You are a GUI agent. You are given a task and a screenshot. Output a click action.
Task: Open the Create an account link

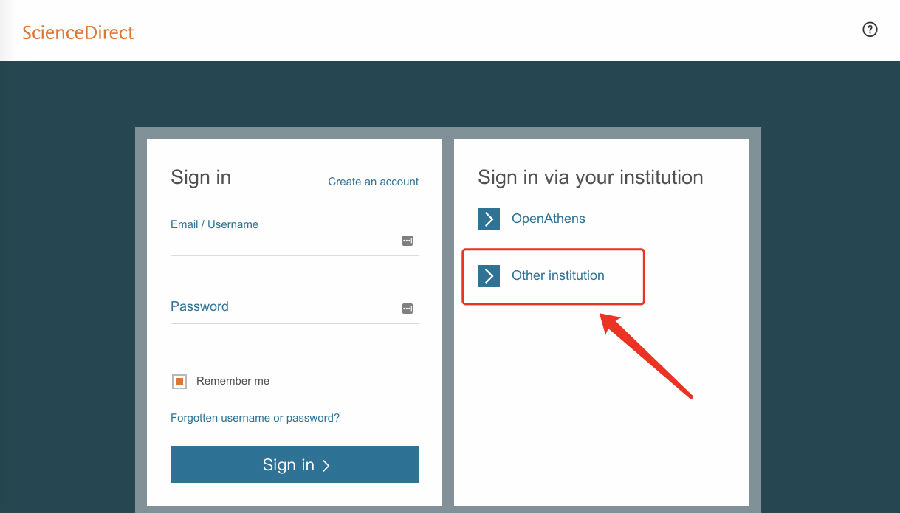(373, 181)
